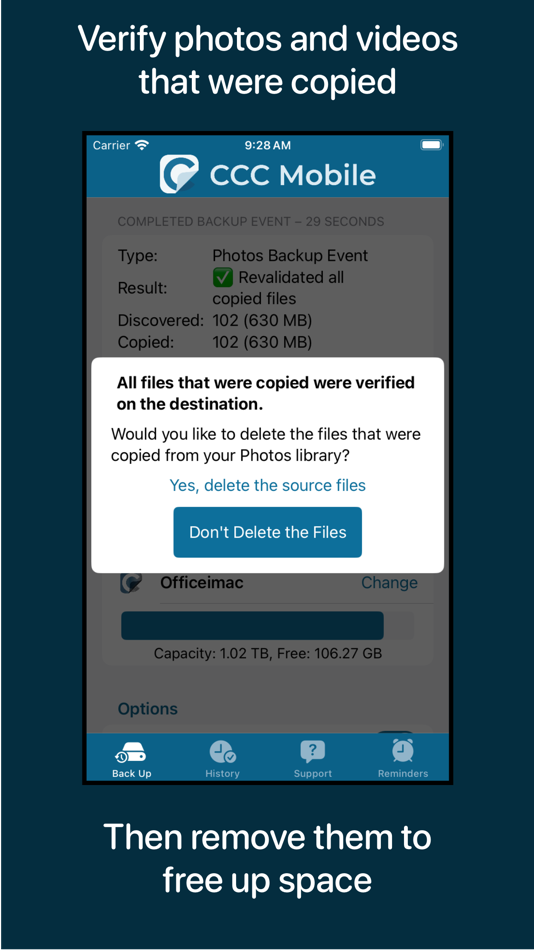Open the History clock icon
The width and height of the screenshot is (534, 950).
[222, 752]
